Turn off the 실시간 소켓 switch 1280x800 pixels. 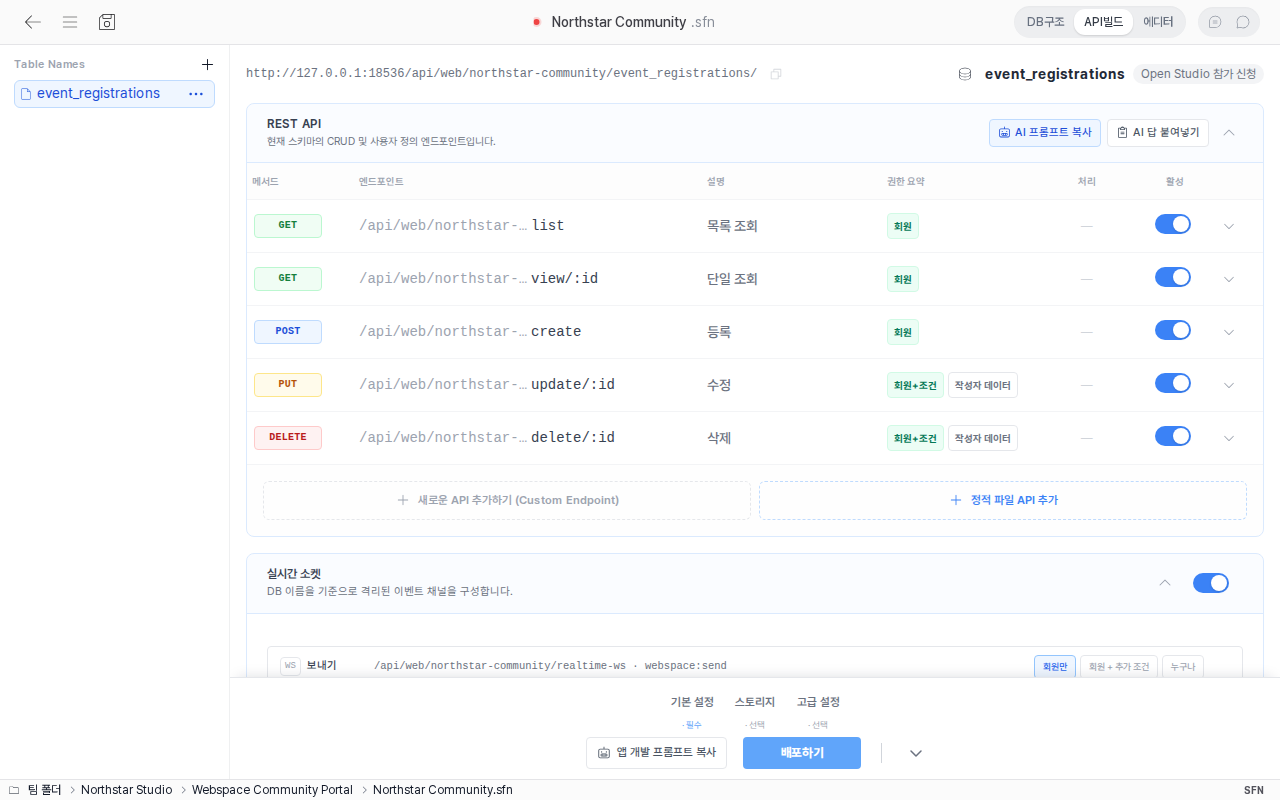(1211, 583)
